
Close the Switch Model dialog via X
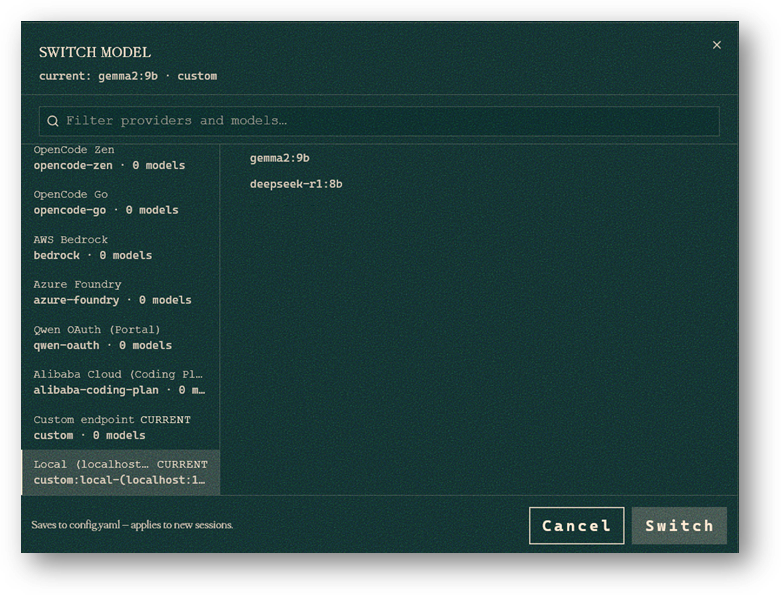[716, 45]
